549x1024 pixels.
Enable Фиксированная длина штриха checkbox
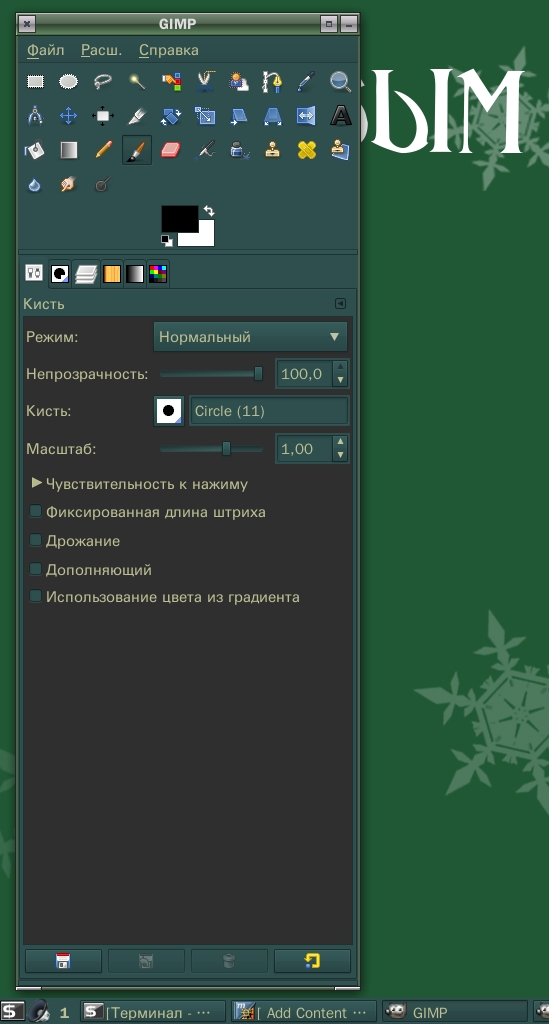click(36, 511)
